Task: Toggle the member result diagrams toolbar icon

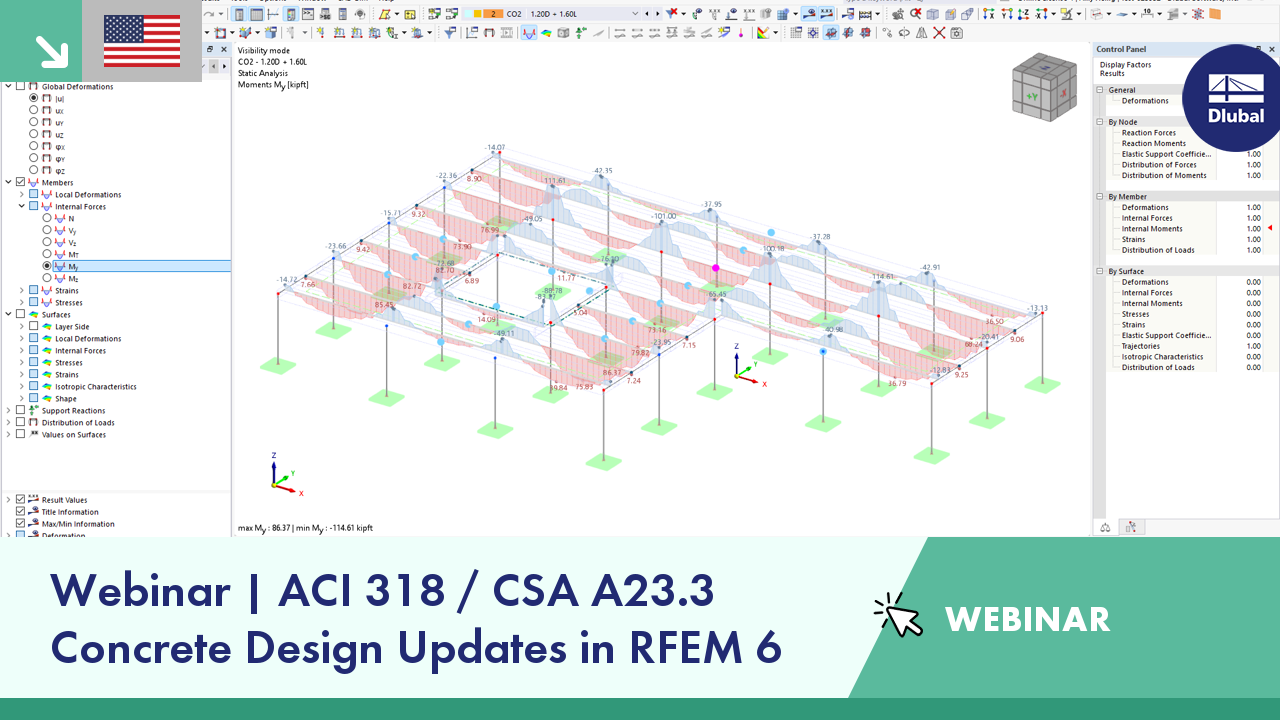Action: [x=528, y=33]
